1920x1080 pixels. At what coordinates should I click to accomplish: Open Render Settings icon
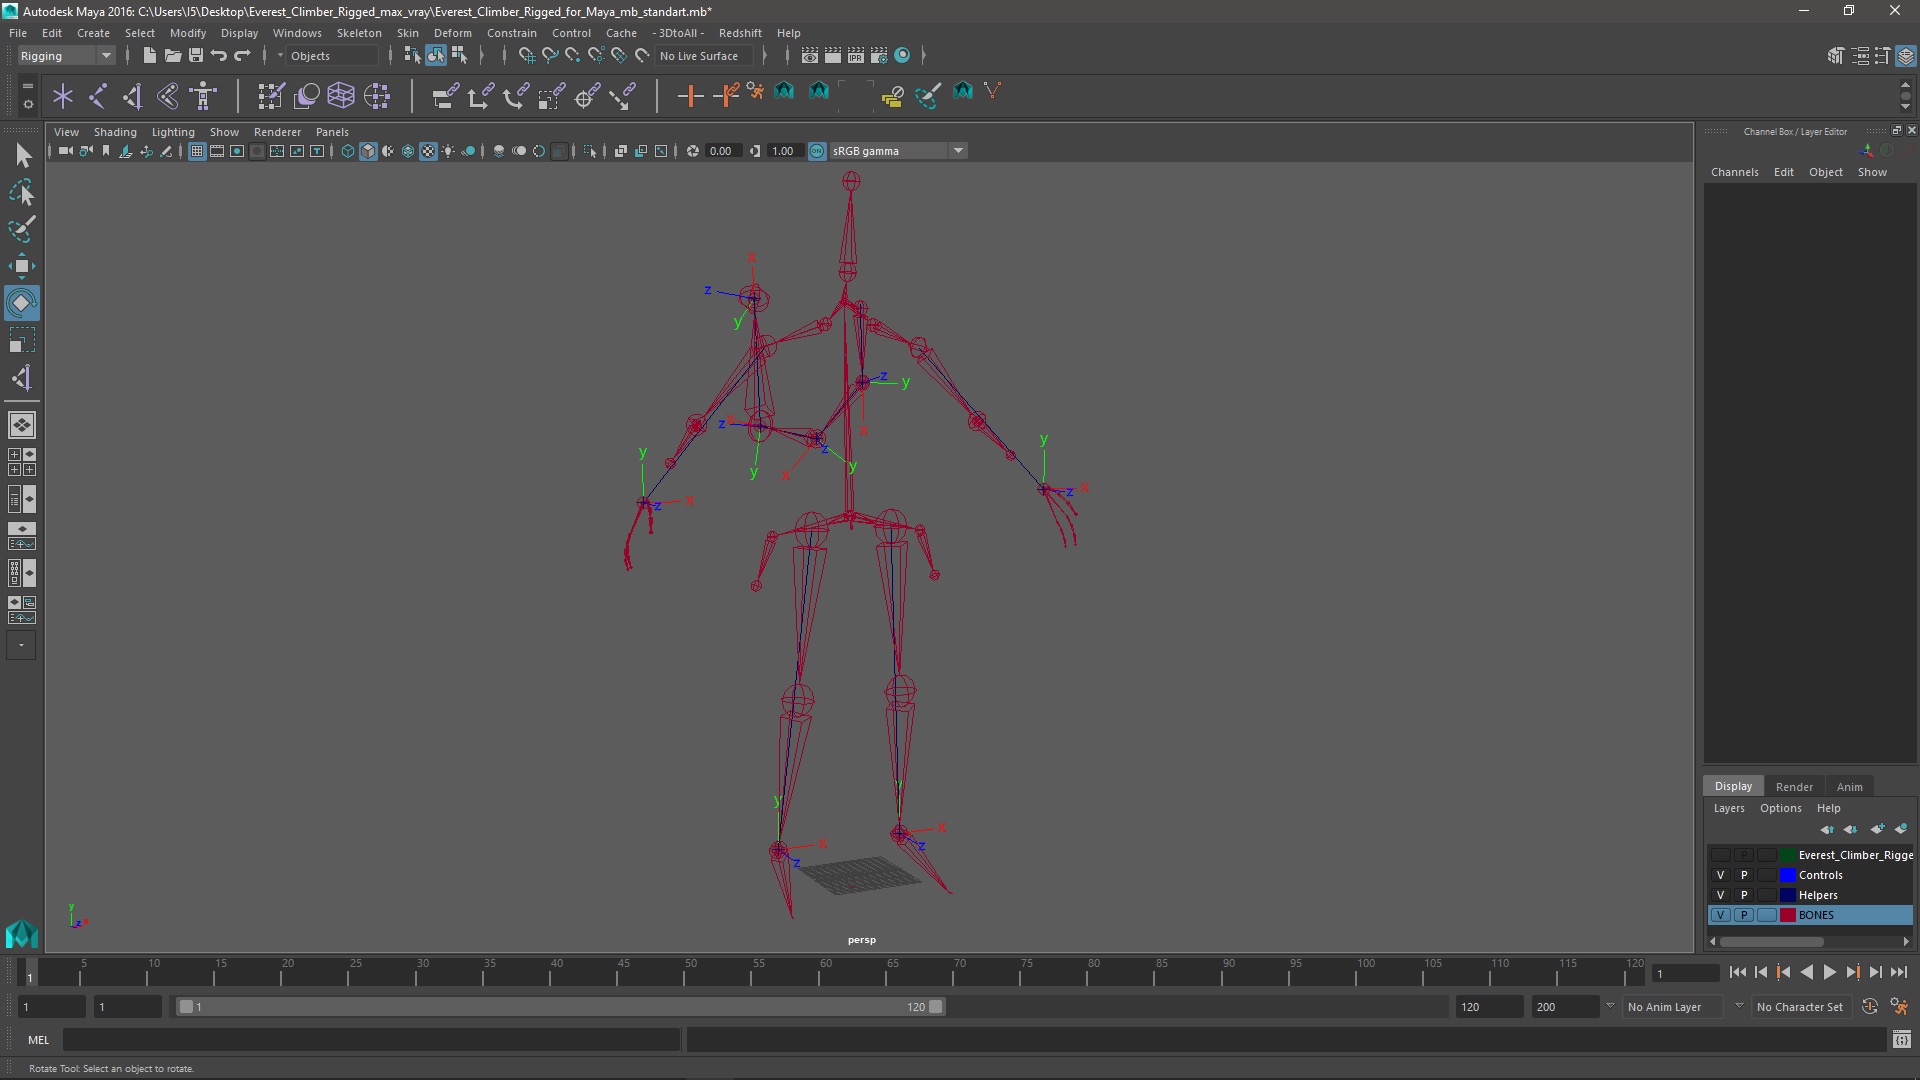[879, 55]
